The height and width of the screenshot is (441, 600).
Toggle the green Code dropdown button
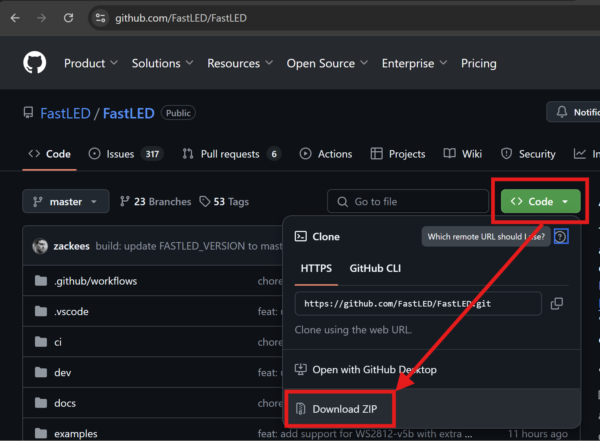(x=540, y=201)
